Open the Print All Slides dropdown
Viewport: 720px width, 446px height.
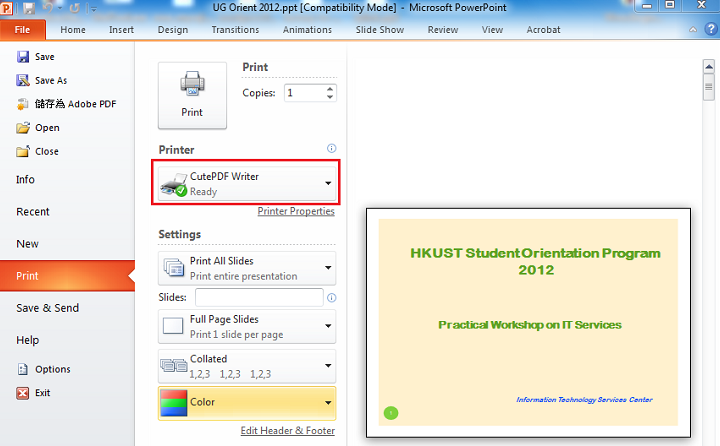(328, 268)
